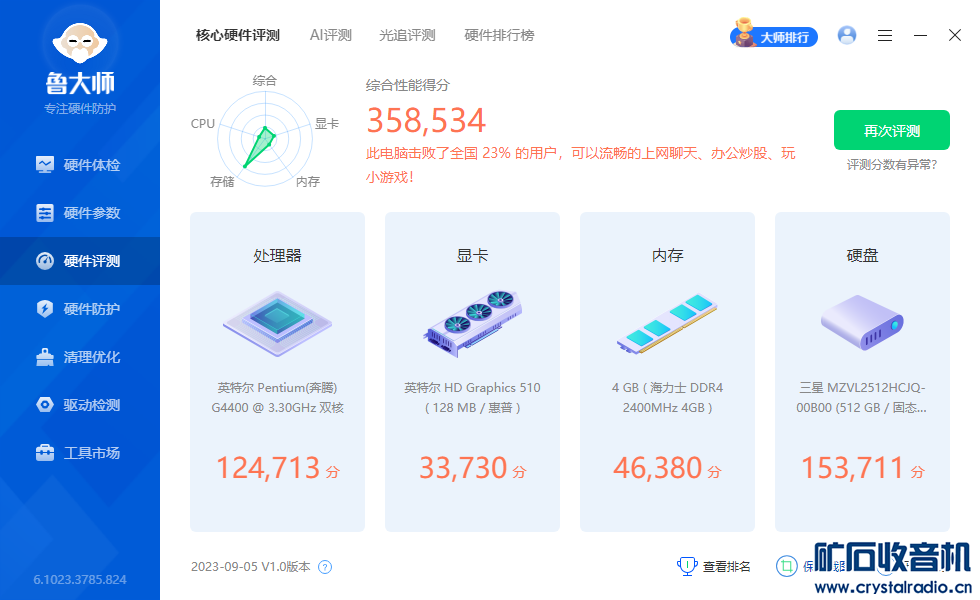This screenshot has height=600, width=980.
Task: Click the 内存 RAM stick icon
Action: click(x=667, y=324)
